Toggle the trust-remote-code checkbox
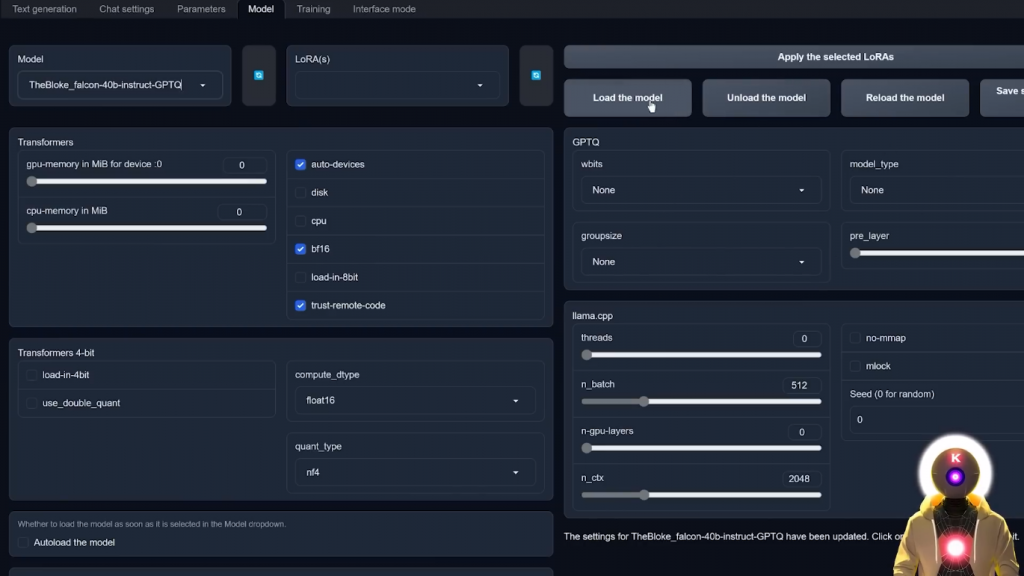This screenshot has height=576, width=1024. coord(301,305)
